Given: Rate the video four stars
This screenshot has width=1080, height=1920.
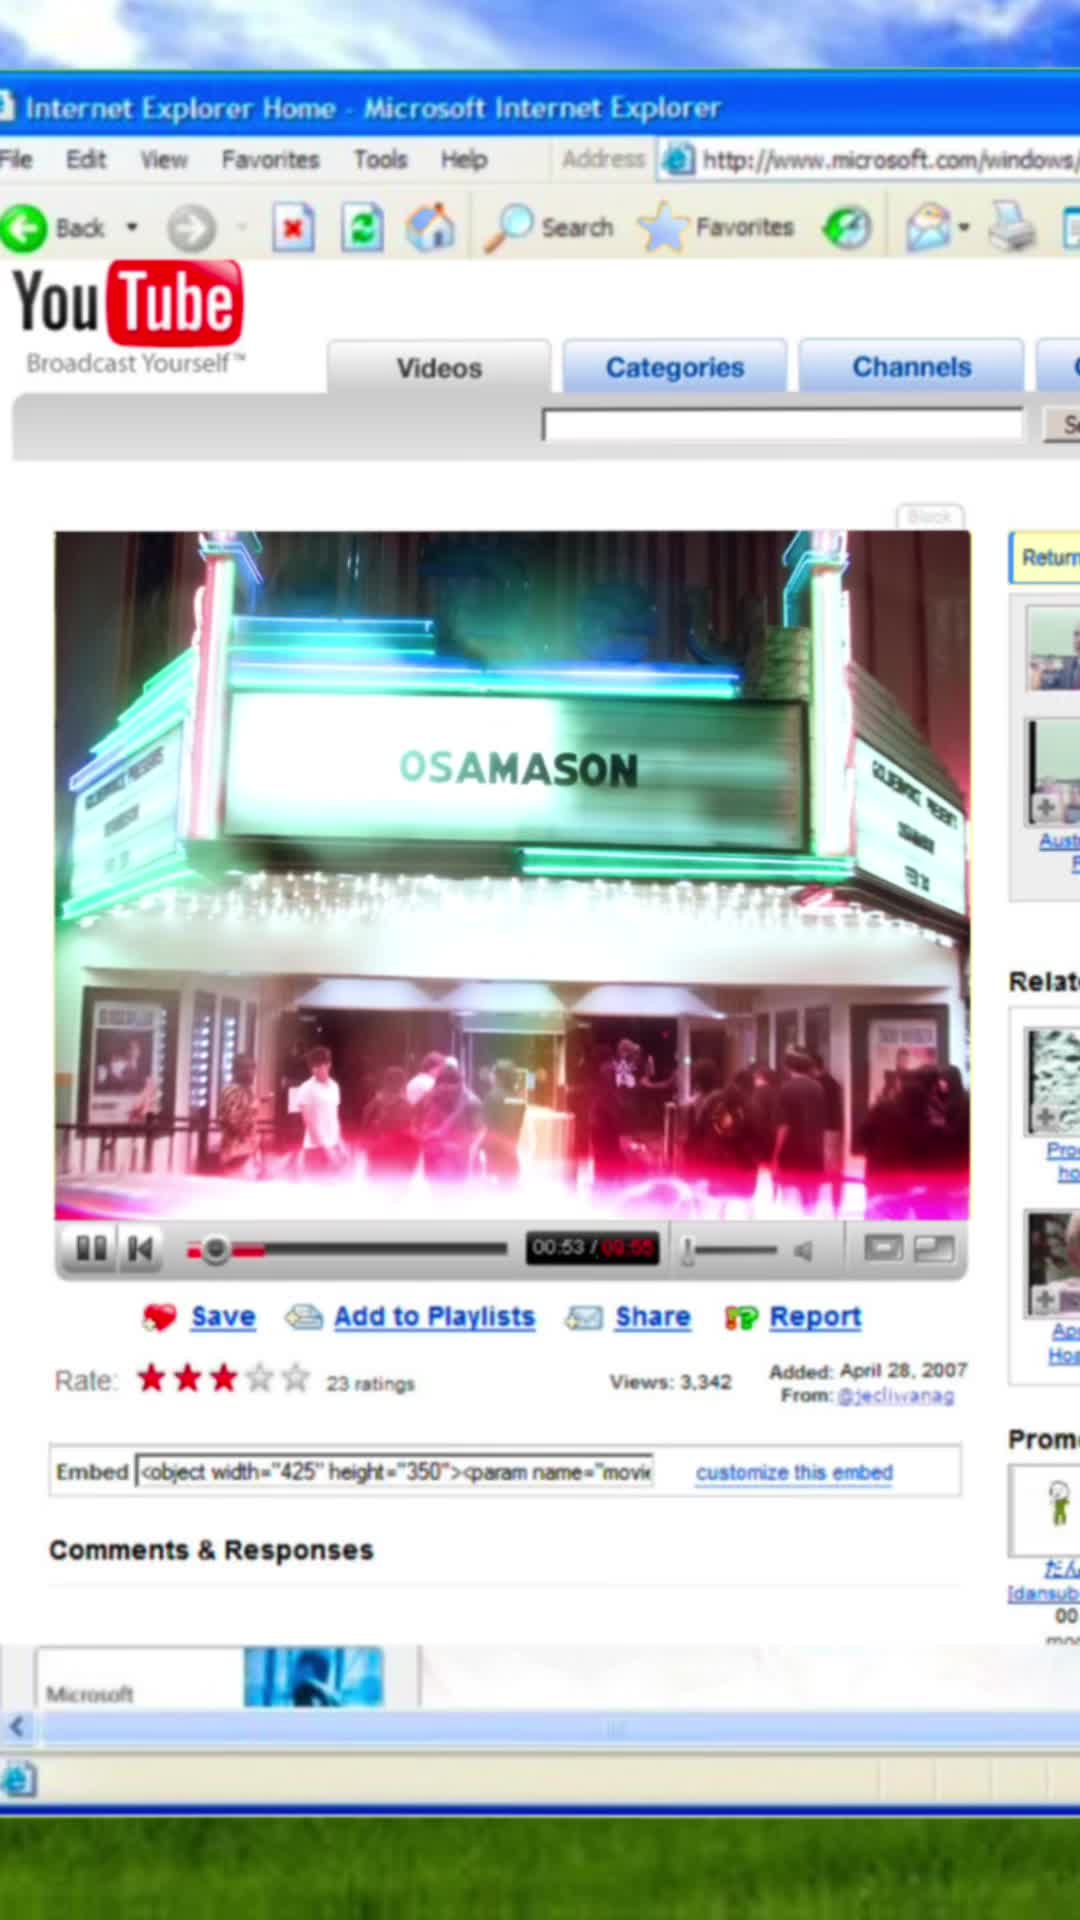Looking at the screenshot, I should [260, 1378].
